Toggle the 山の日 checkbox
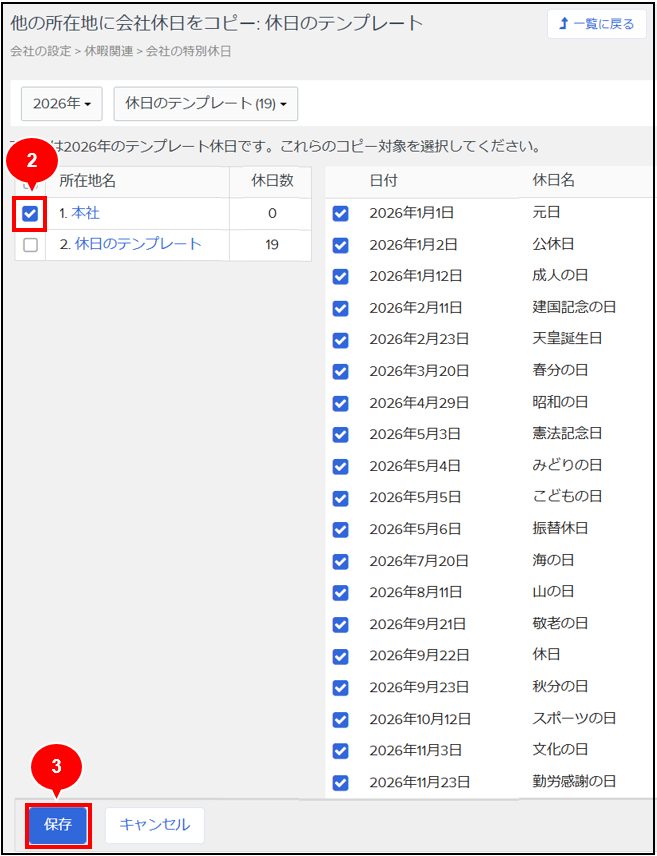 pos(341,593)
